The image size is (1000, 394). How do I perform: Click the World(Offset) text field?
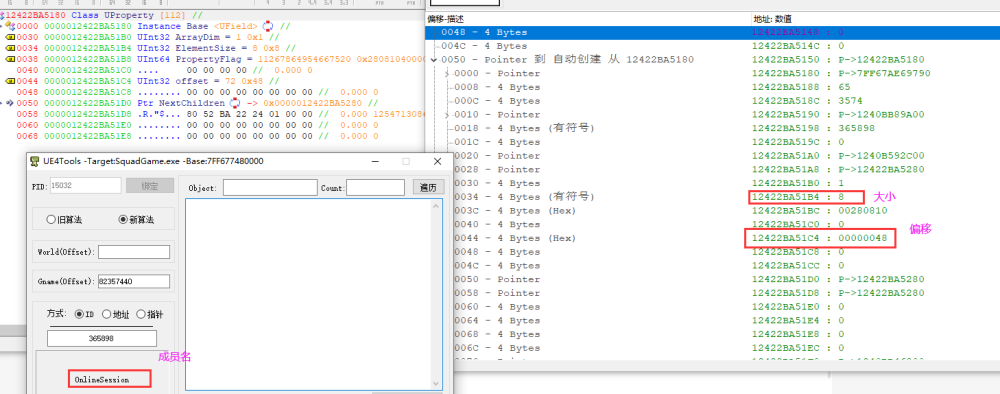pos(134,252)
